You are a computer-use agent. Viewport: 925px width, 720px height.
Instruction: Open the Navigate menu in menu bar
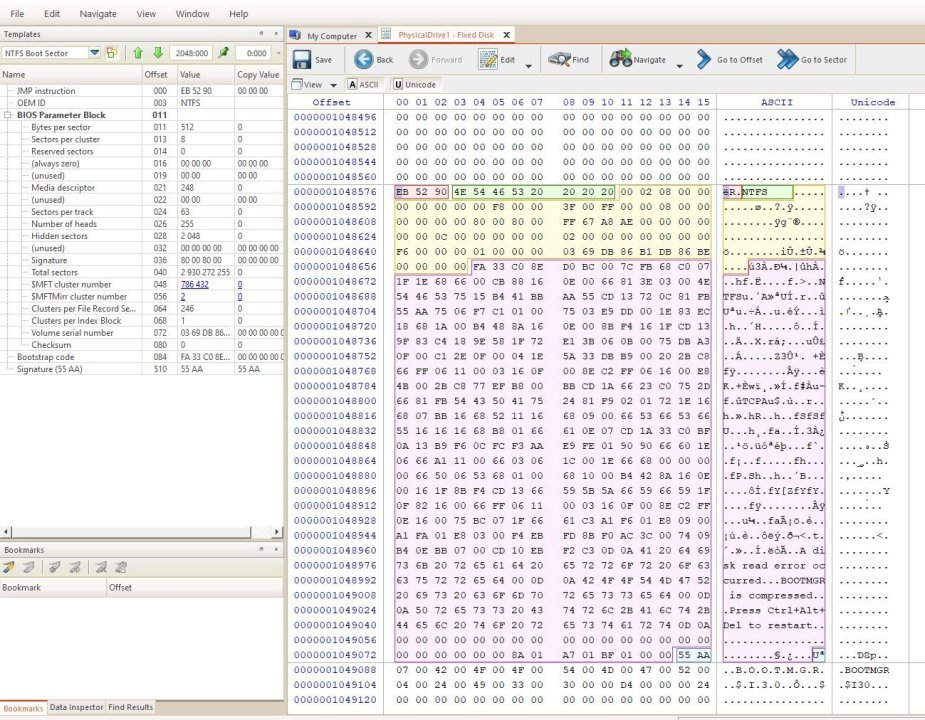(97, 14)
